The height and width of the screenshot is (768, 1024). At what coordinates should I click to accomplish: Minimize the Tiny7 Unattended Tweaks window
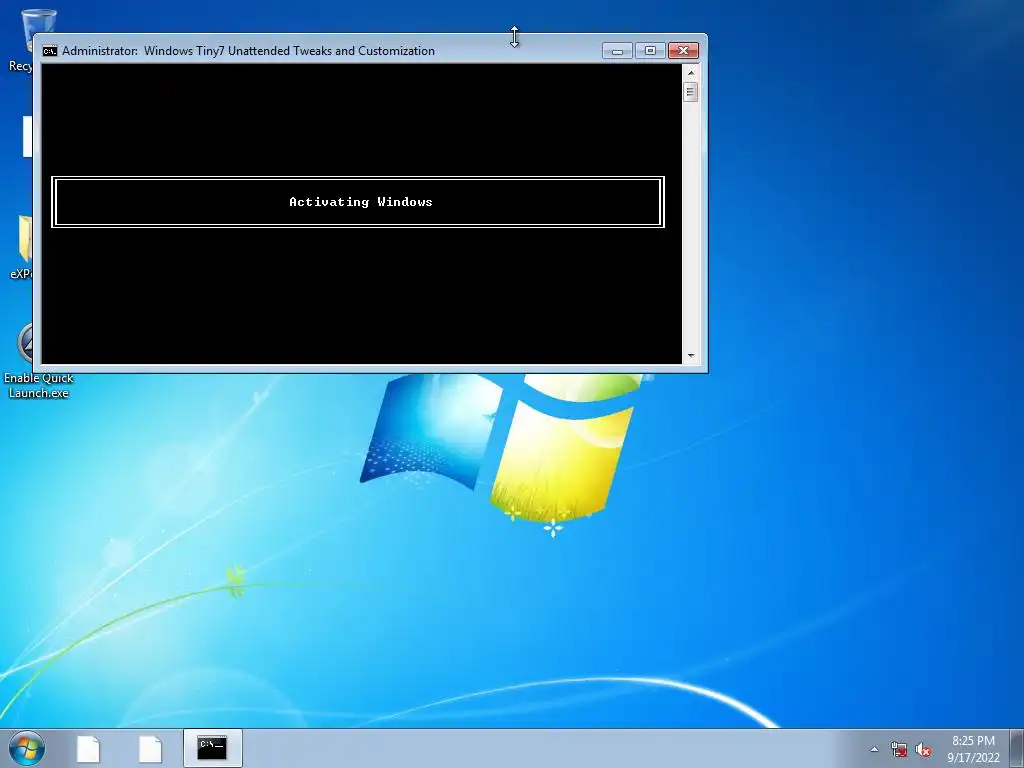coord(617,51)
